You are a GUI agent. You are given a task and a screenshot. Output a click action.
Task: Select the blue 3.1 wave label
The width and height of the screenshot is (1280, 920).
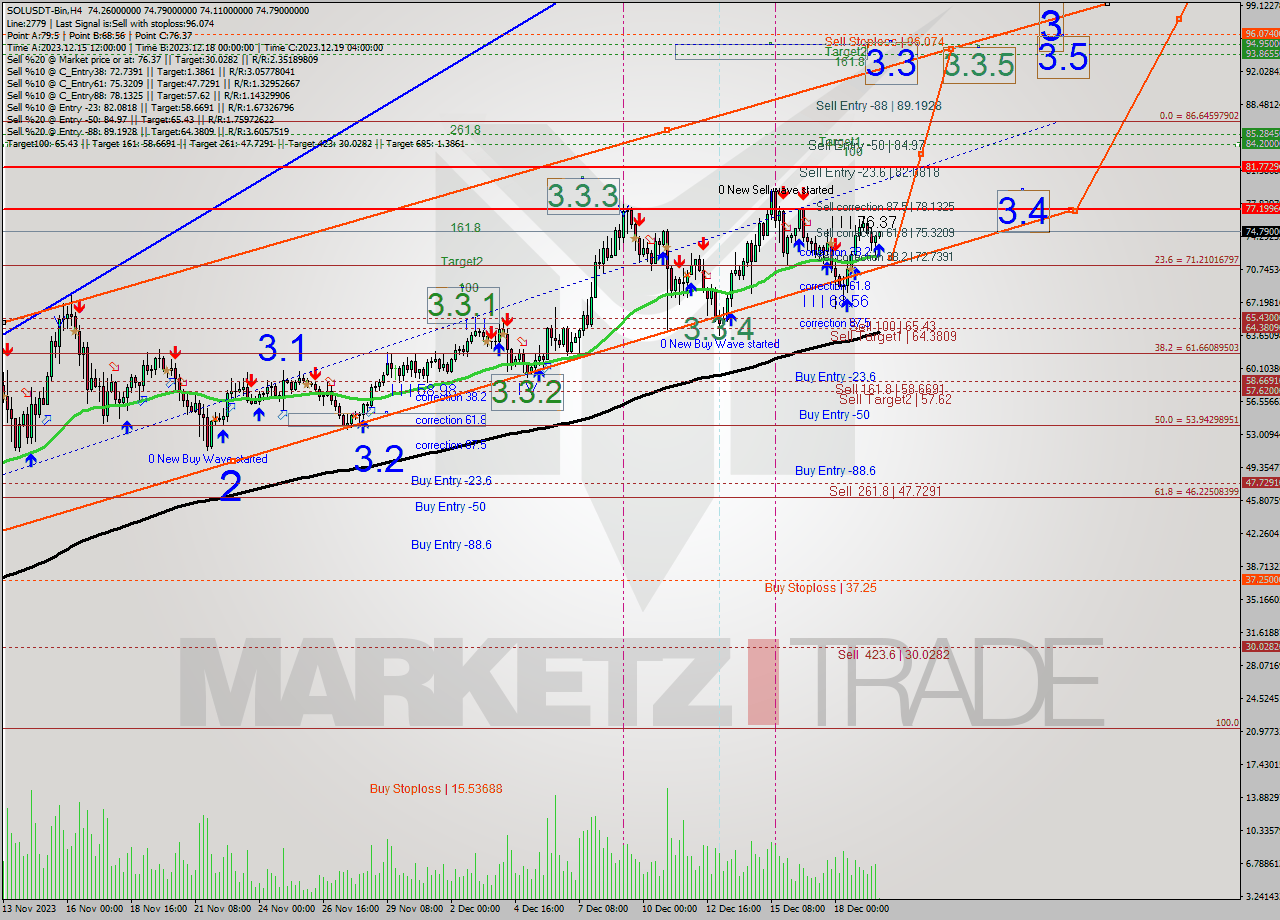[283, 349]
